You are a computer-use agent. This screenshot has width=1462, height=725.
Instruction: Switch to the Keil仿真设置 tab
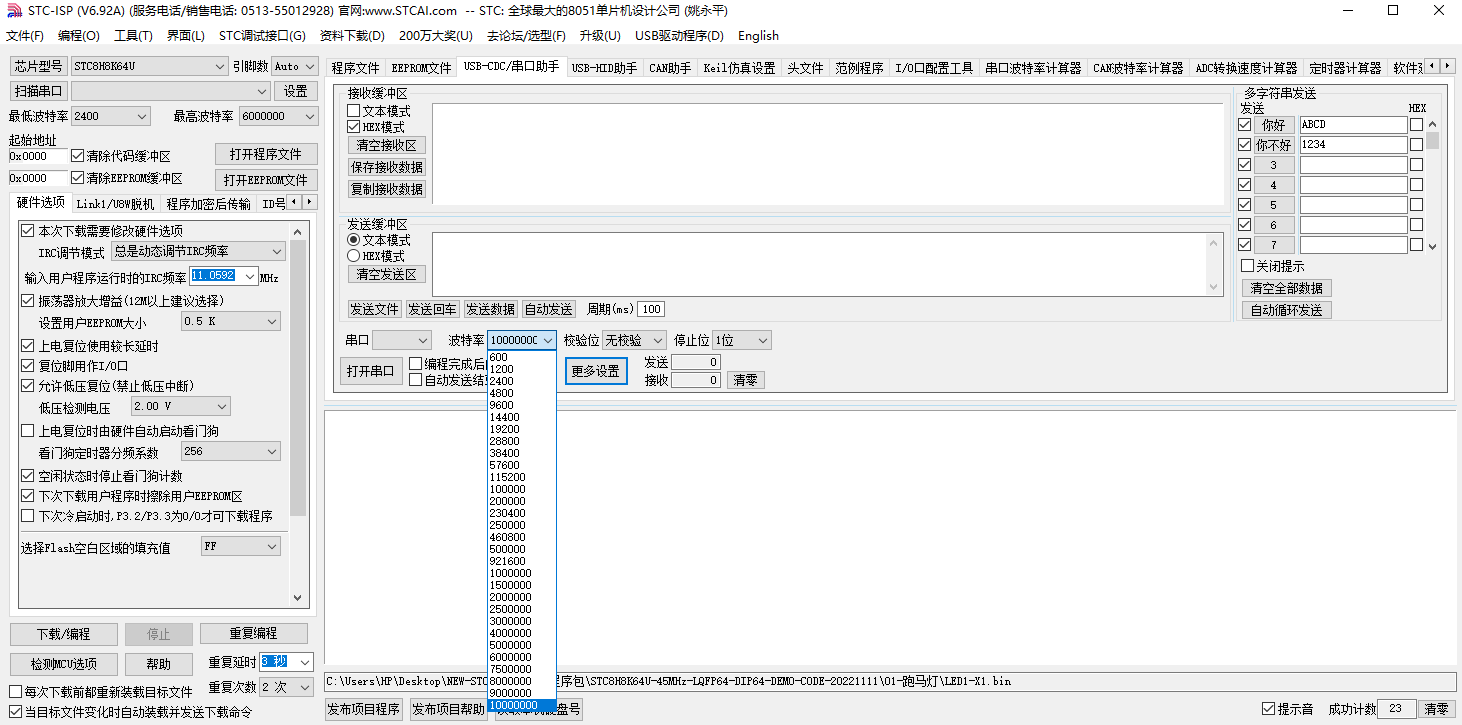click(x=739, y=68)
